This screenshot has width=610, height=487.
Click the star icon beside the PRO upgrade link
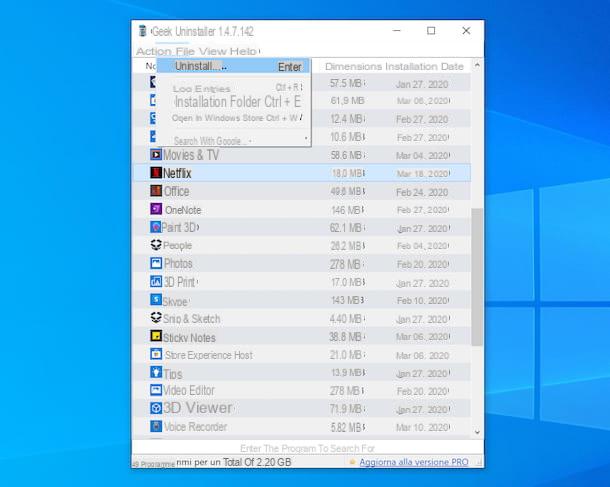(x=352, y=462)
